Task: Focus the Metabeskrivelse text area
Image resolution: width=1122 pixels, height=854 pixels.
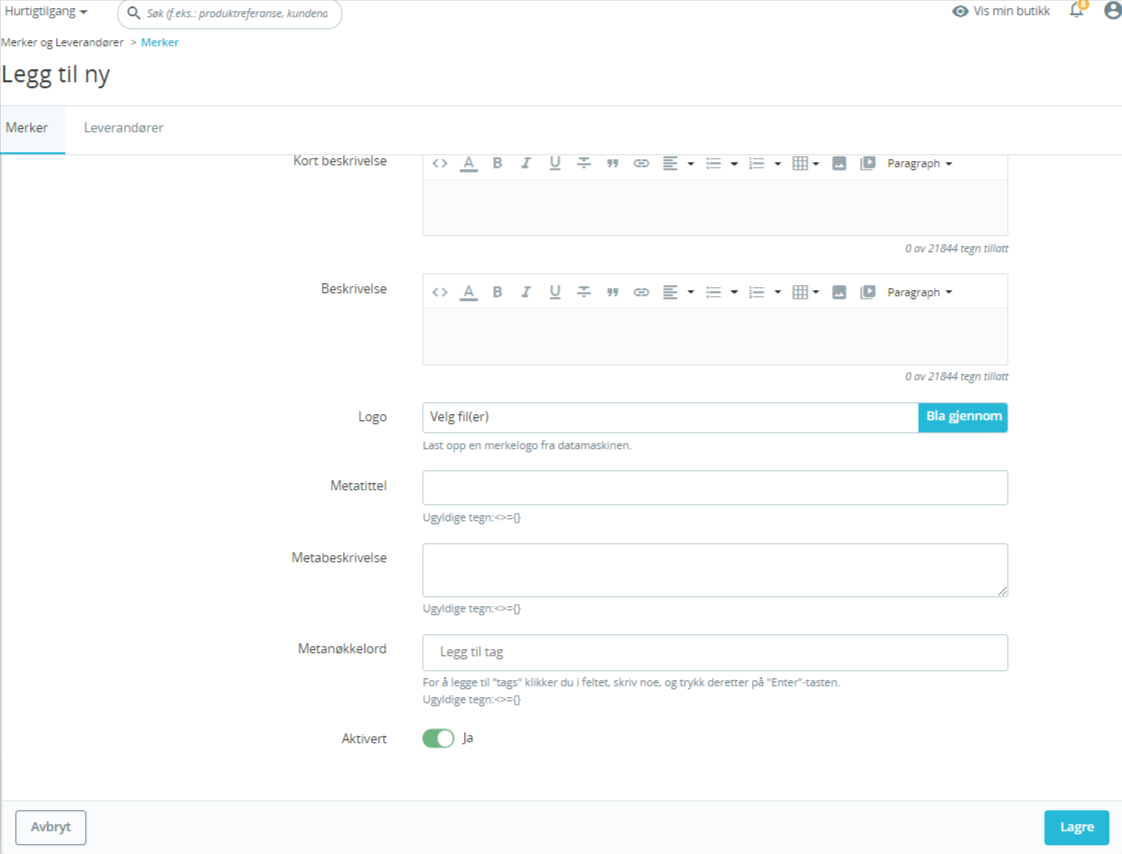Action: coord(715,570)
